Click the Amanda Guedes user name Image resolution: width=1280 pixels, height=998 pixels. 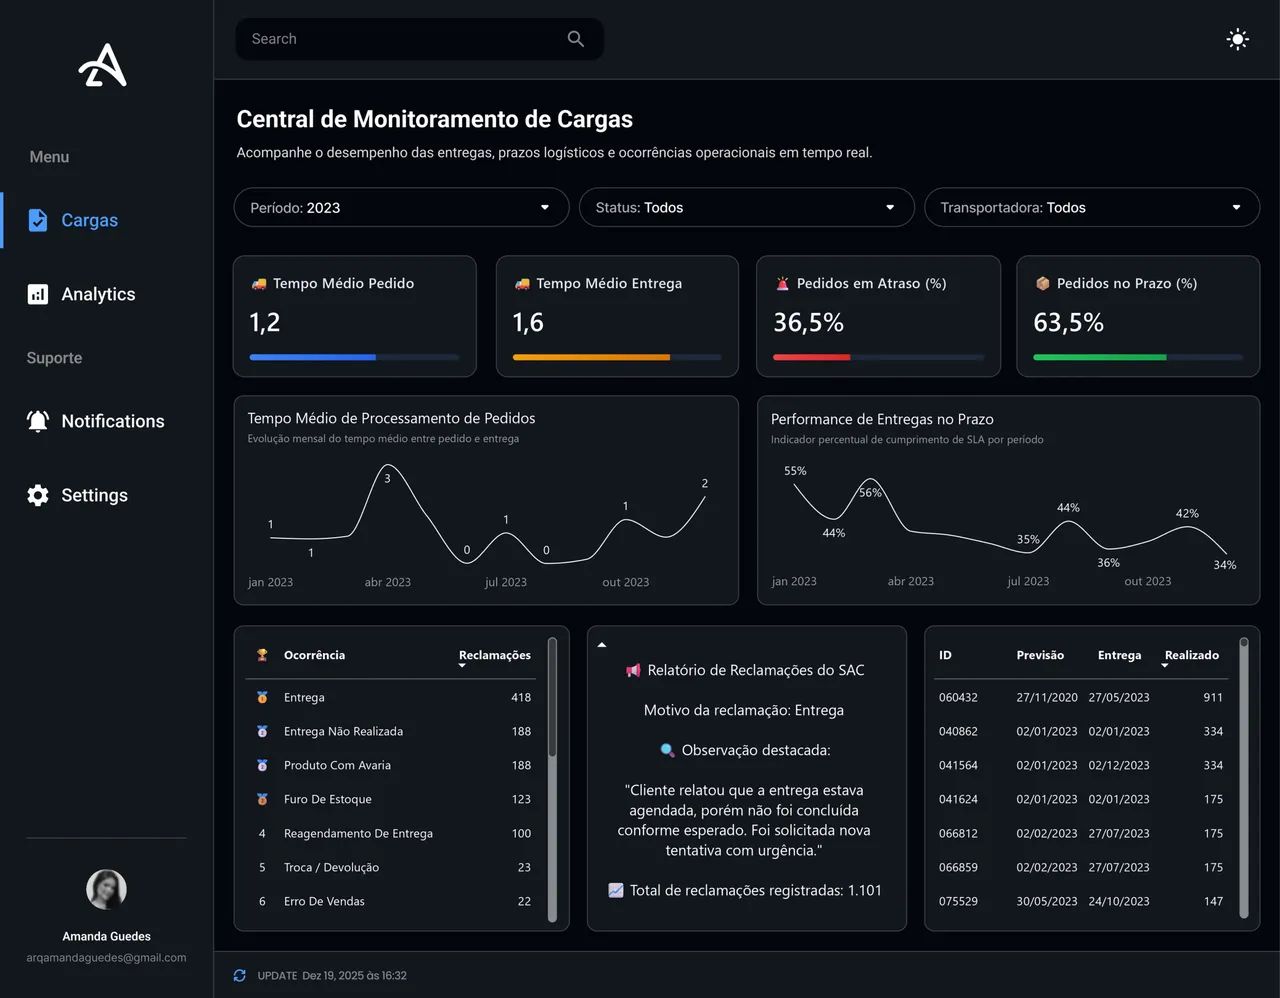[106, 936]
